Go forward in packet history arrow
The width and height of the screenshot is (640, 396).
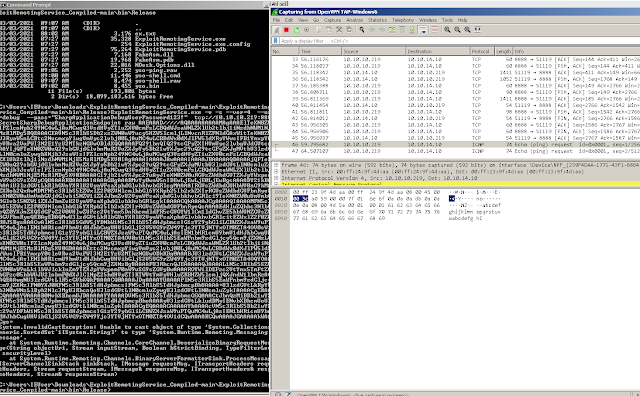(382, 30)
